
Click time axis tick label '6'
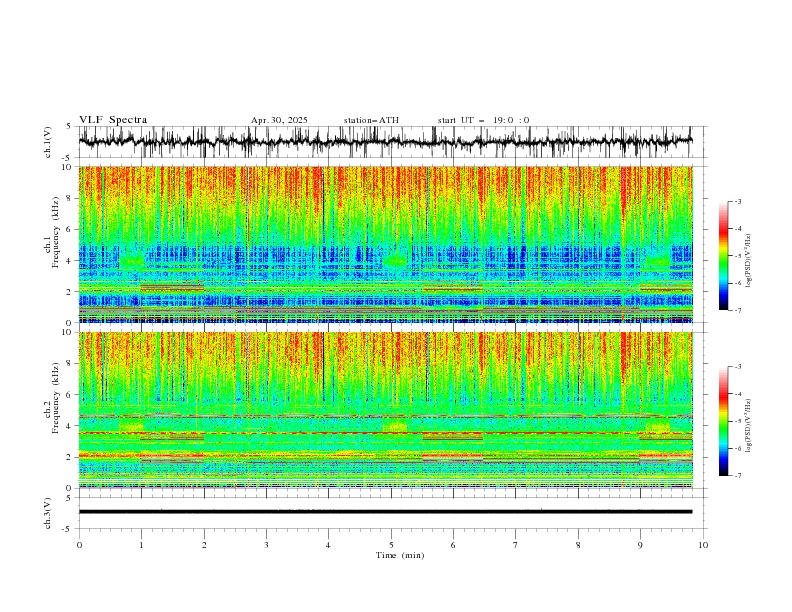click(453, 545)
